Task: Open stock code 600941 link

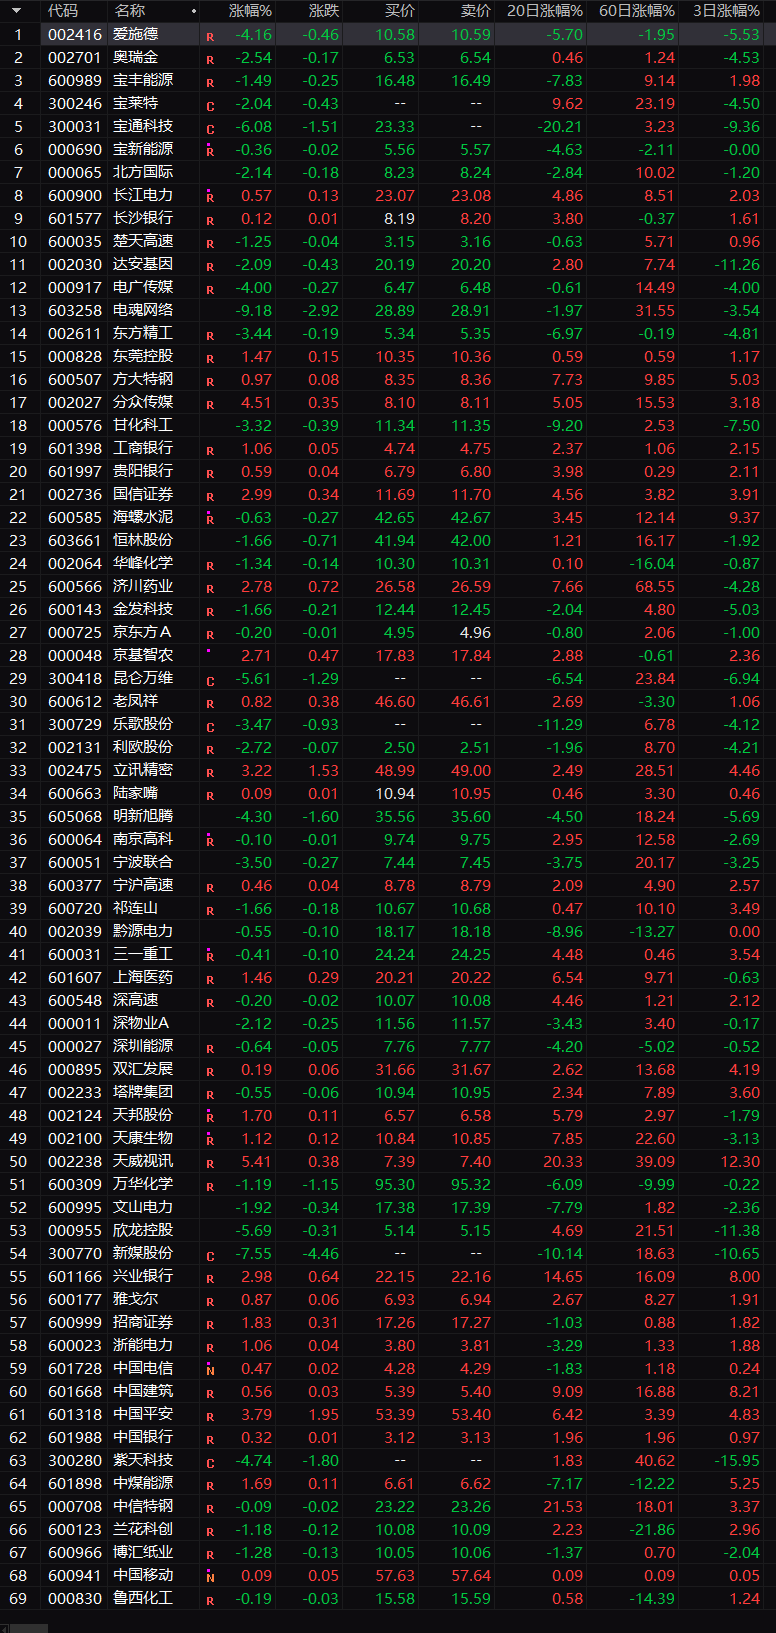Action: click(75, 1575)
